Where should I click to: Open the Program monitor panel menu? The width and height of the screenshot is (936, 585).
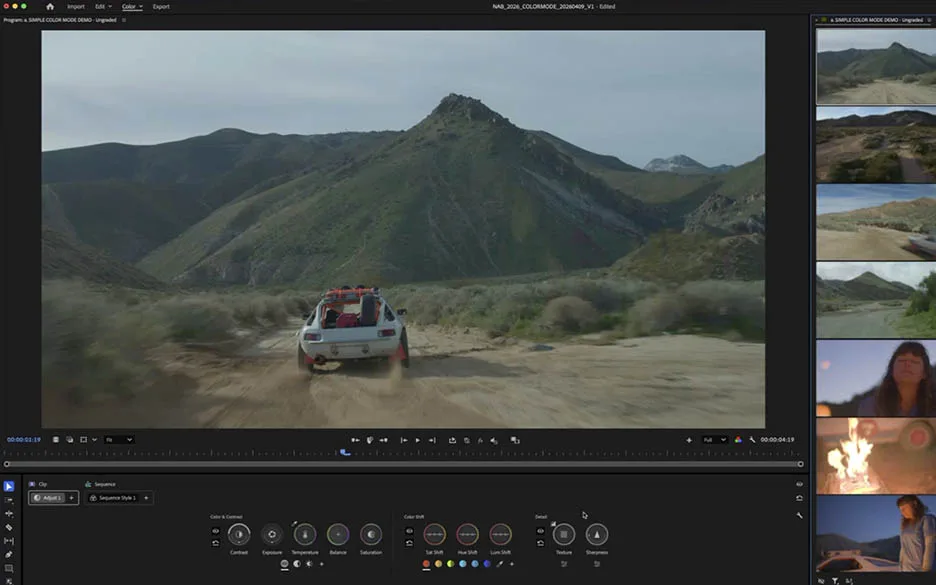[x=124, y=20]
